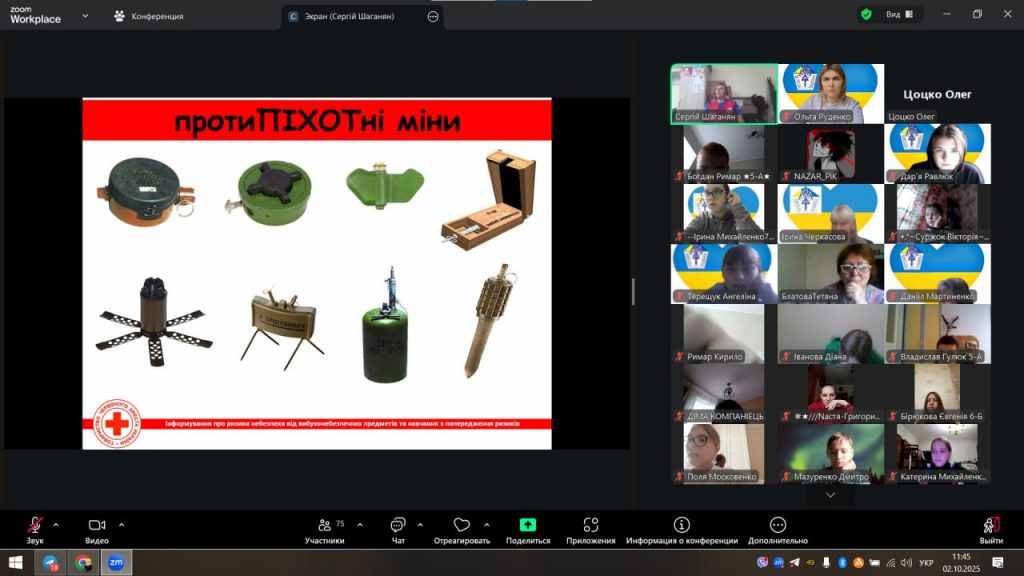Viewport: 1024px width, 576px height.
Task: Select Сергій Шаганян's video thumbnail
Action: pos(724,94)
